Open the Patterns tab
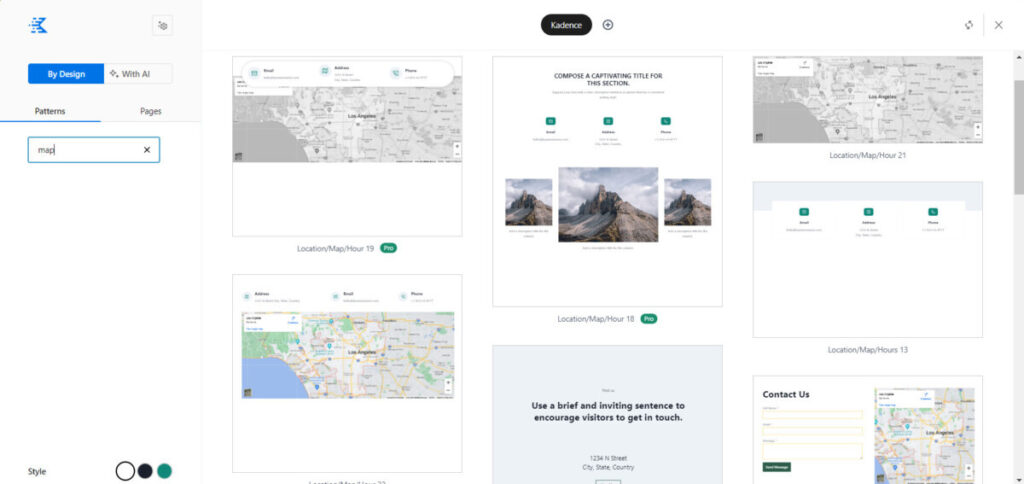Viewport: 1024px width, 484px height. pyautogui.click(x=50, y=111)
